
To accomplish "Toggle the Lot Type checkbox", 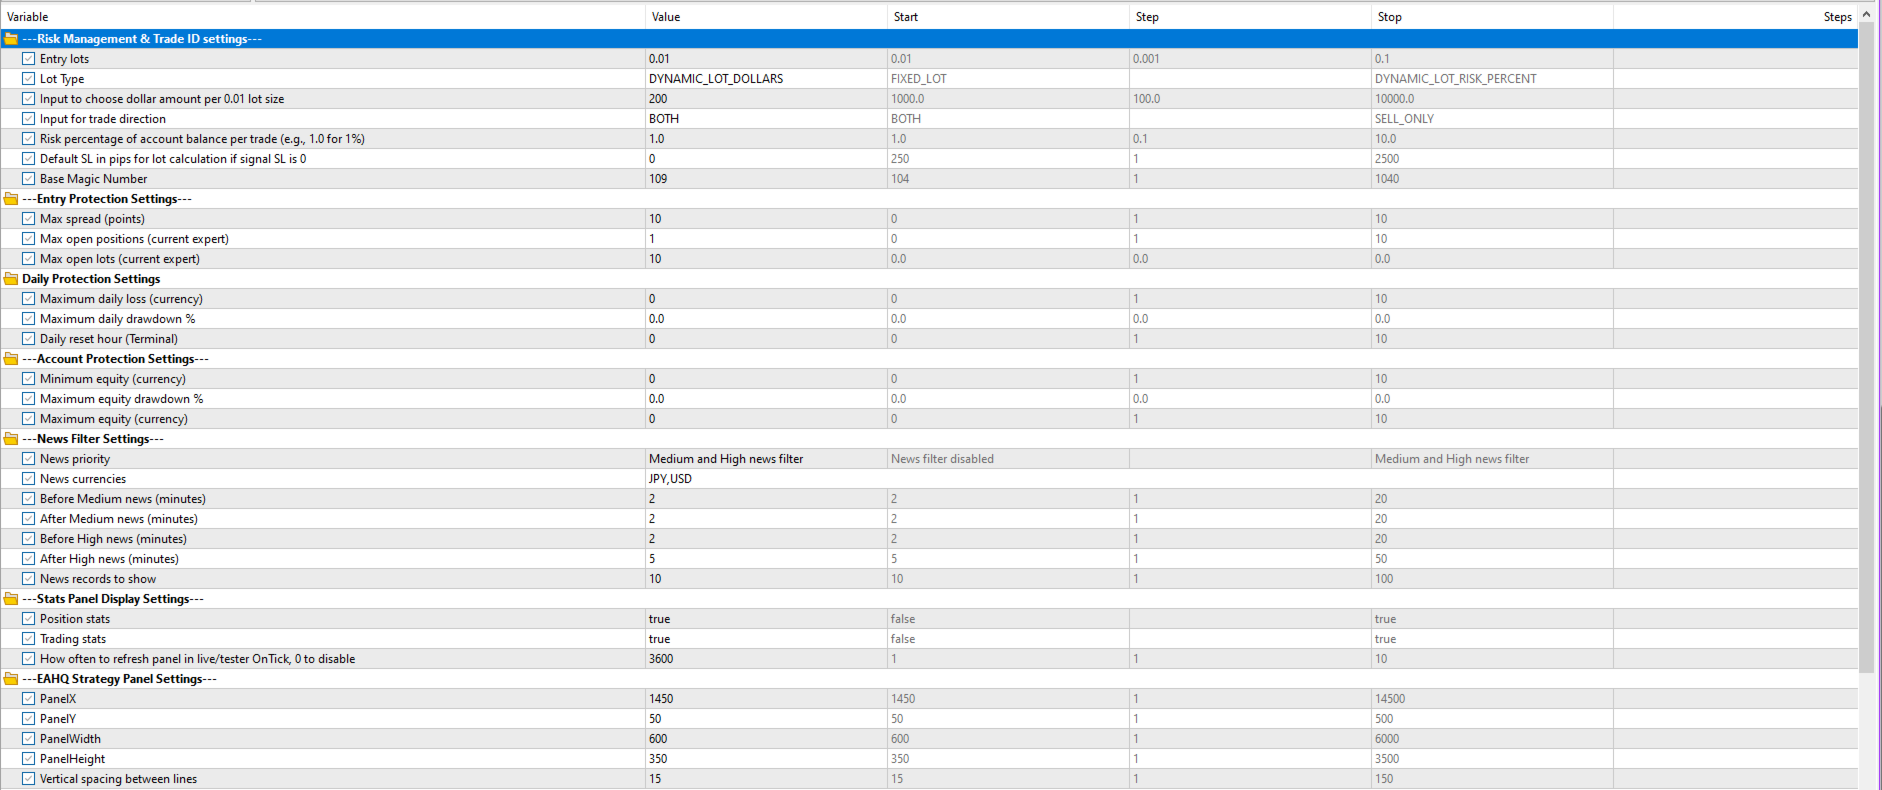I will (29, 79).
